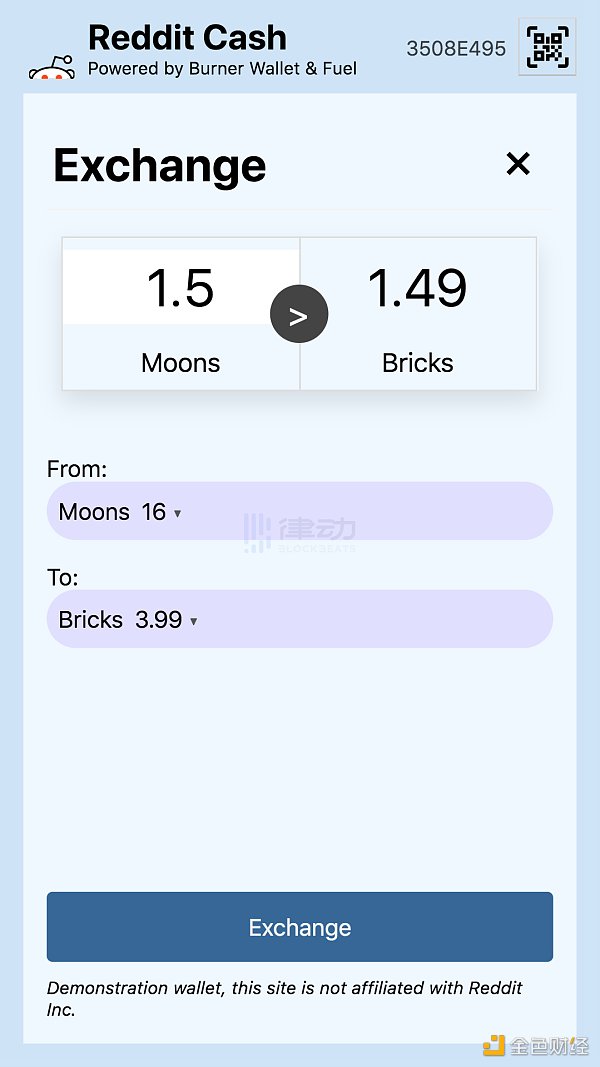
Task: Expand the From Moons dropdown arrow
Action: (178, 513)
